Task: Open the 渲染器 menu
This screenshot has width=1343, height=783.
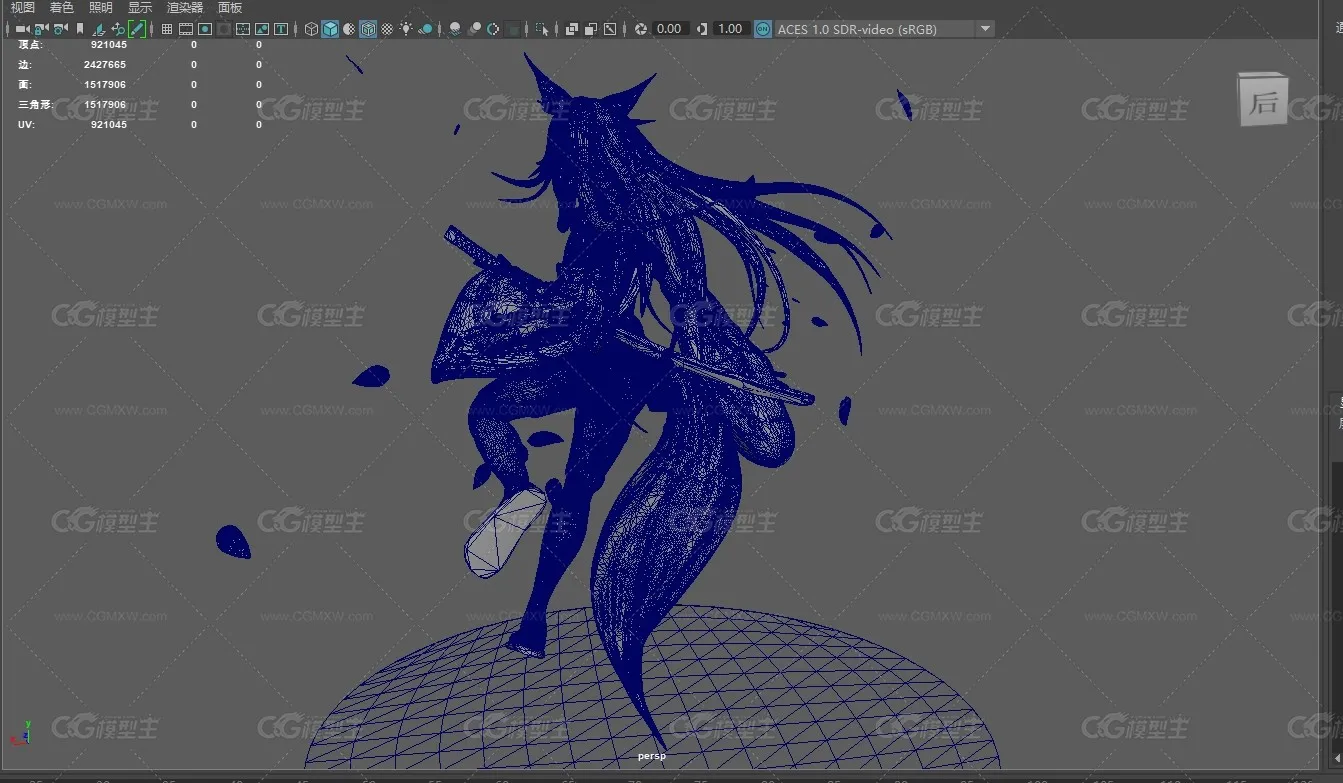Action: tap(184, 7)
